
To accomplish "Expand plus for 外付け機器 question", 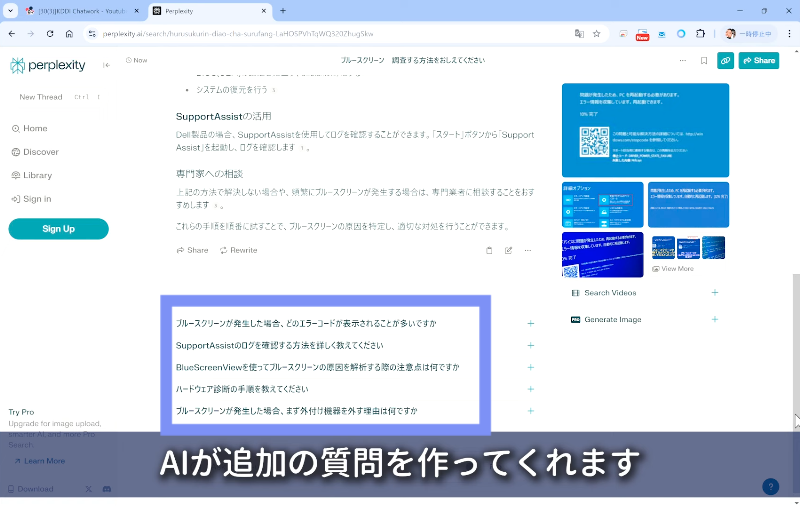I will (x=531, y=411).
